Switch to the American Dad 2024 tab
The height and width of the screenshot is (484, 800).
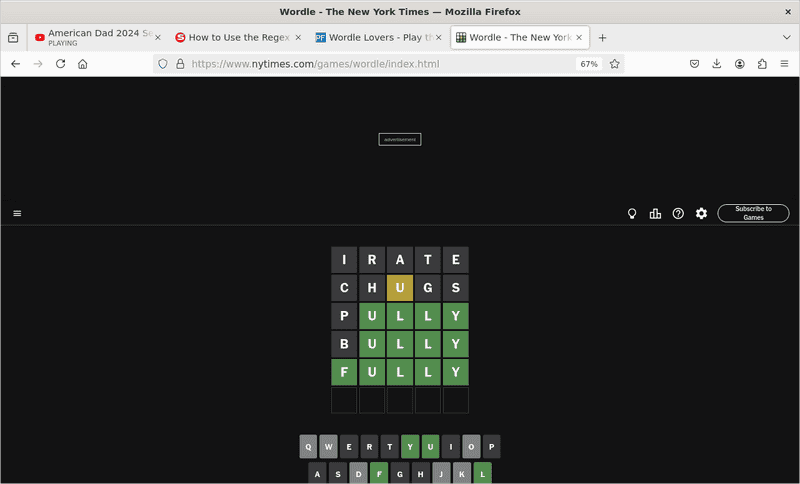pyautogui.click(x=98, y=38)
